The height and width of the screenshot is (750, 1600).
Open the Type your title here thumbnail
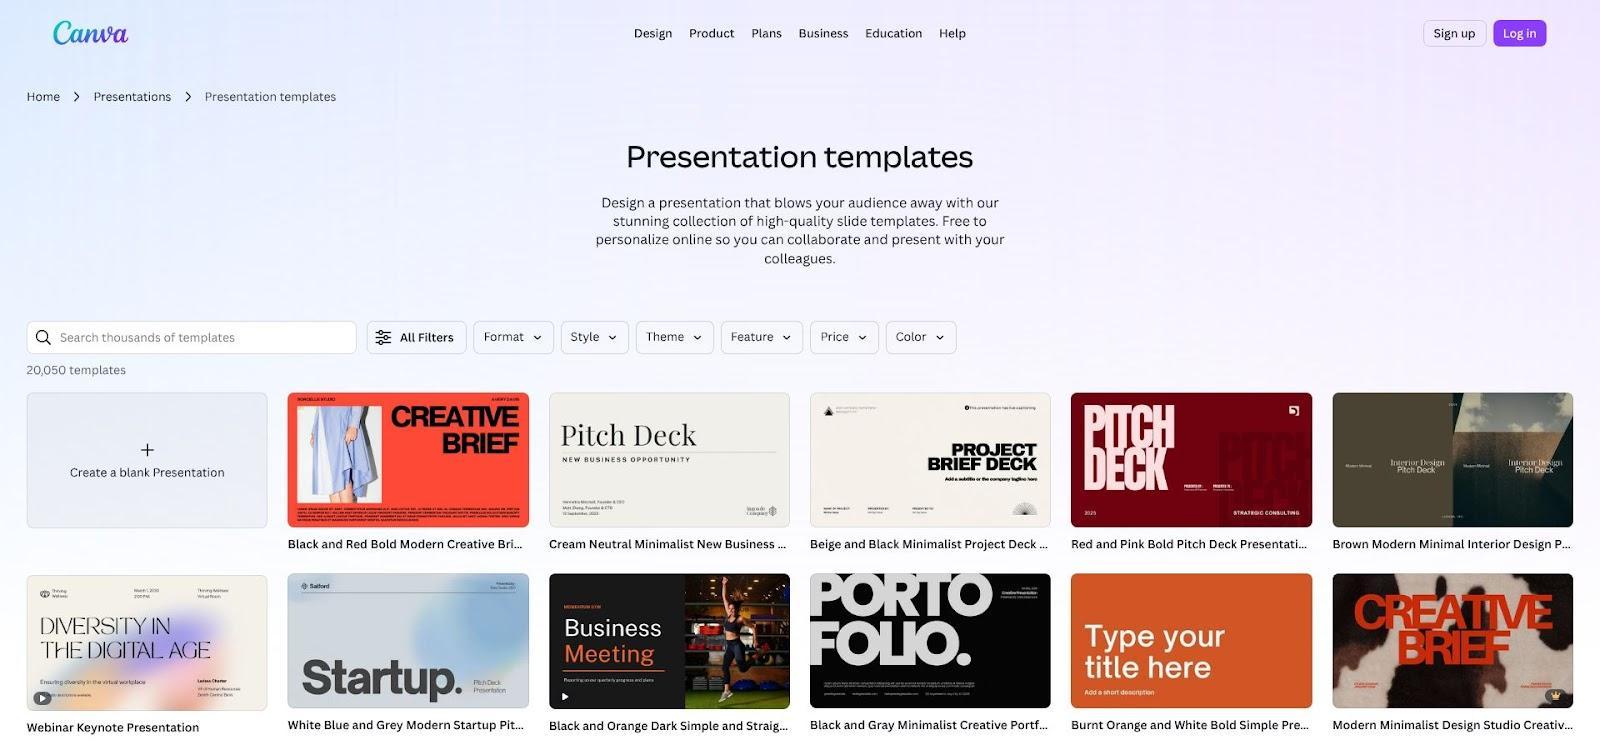point(1191,641)
